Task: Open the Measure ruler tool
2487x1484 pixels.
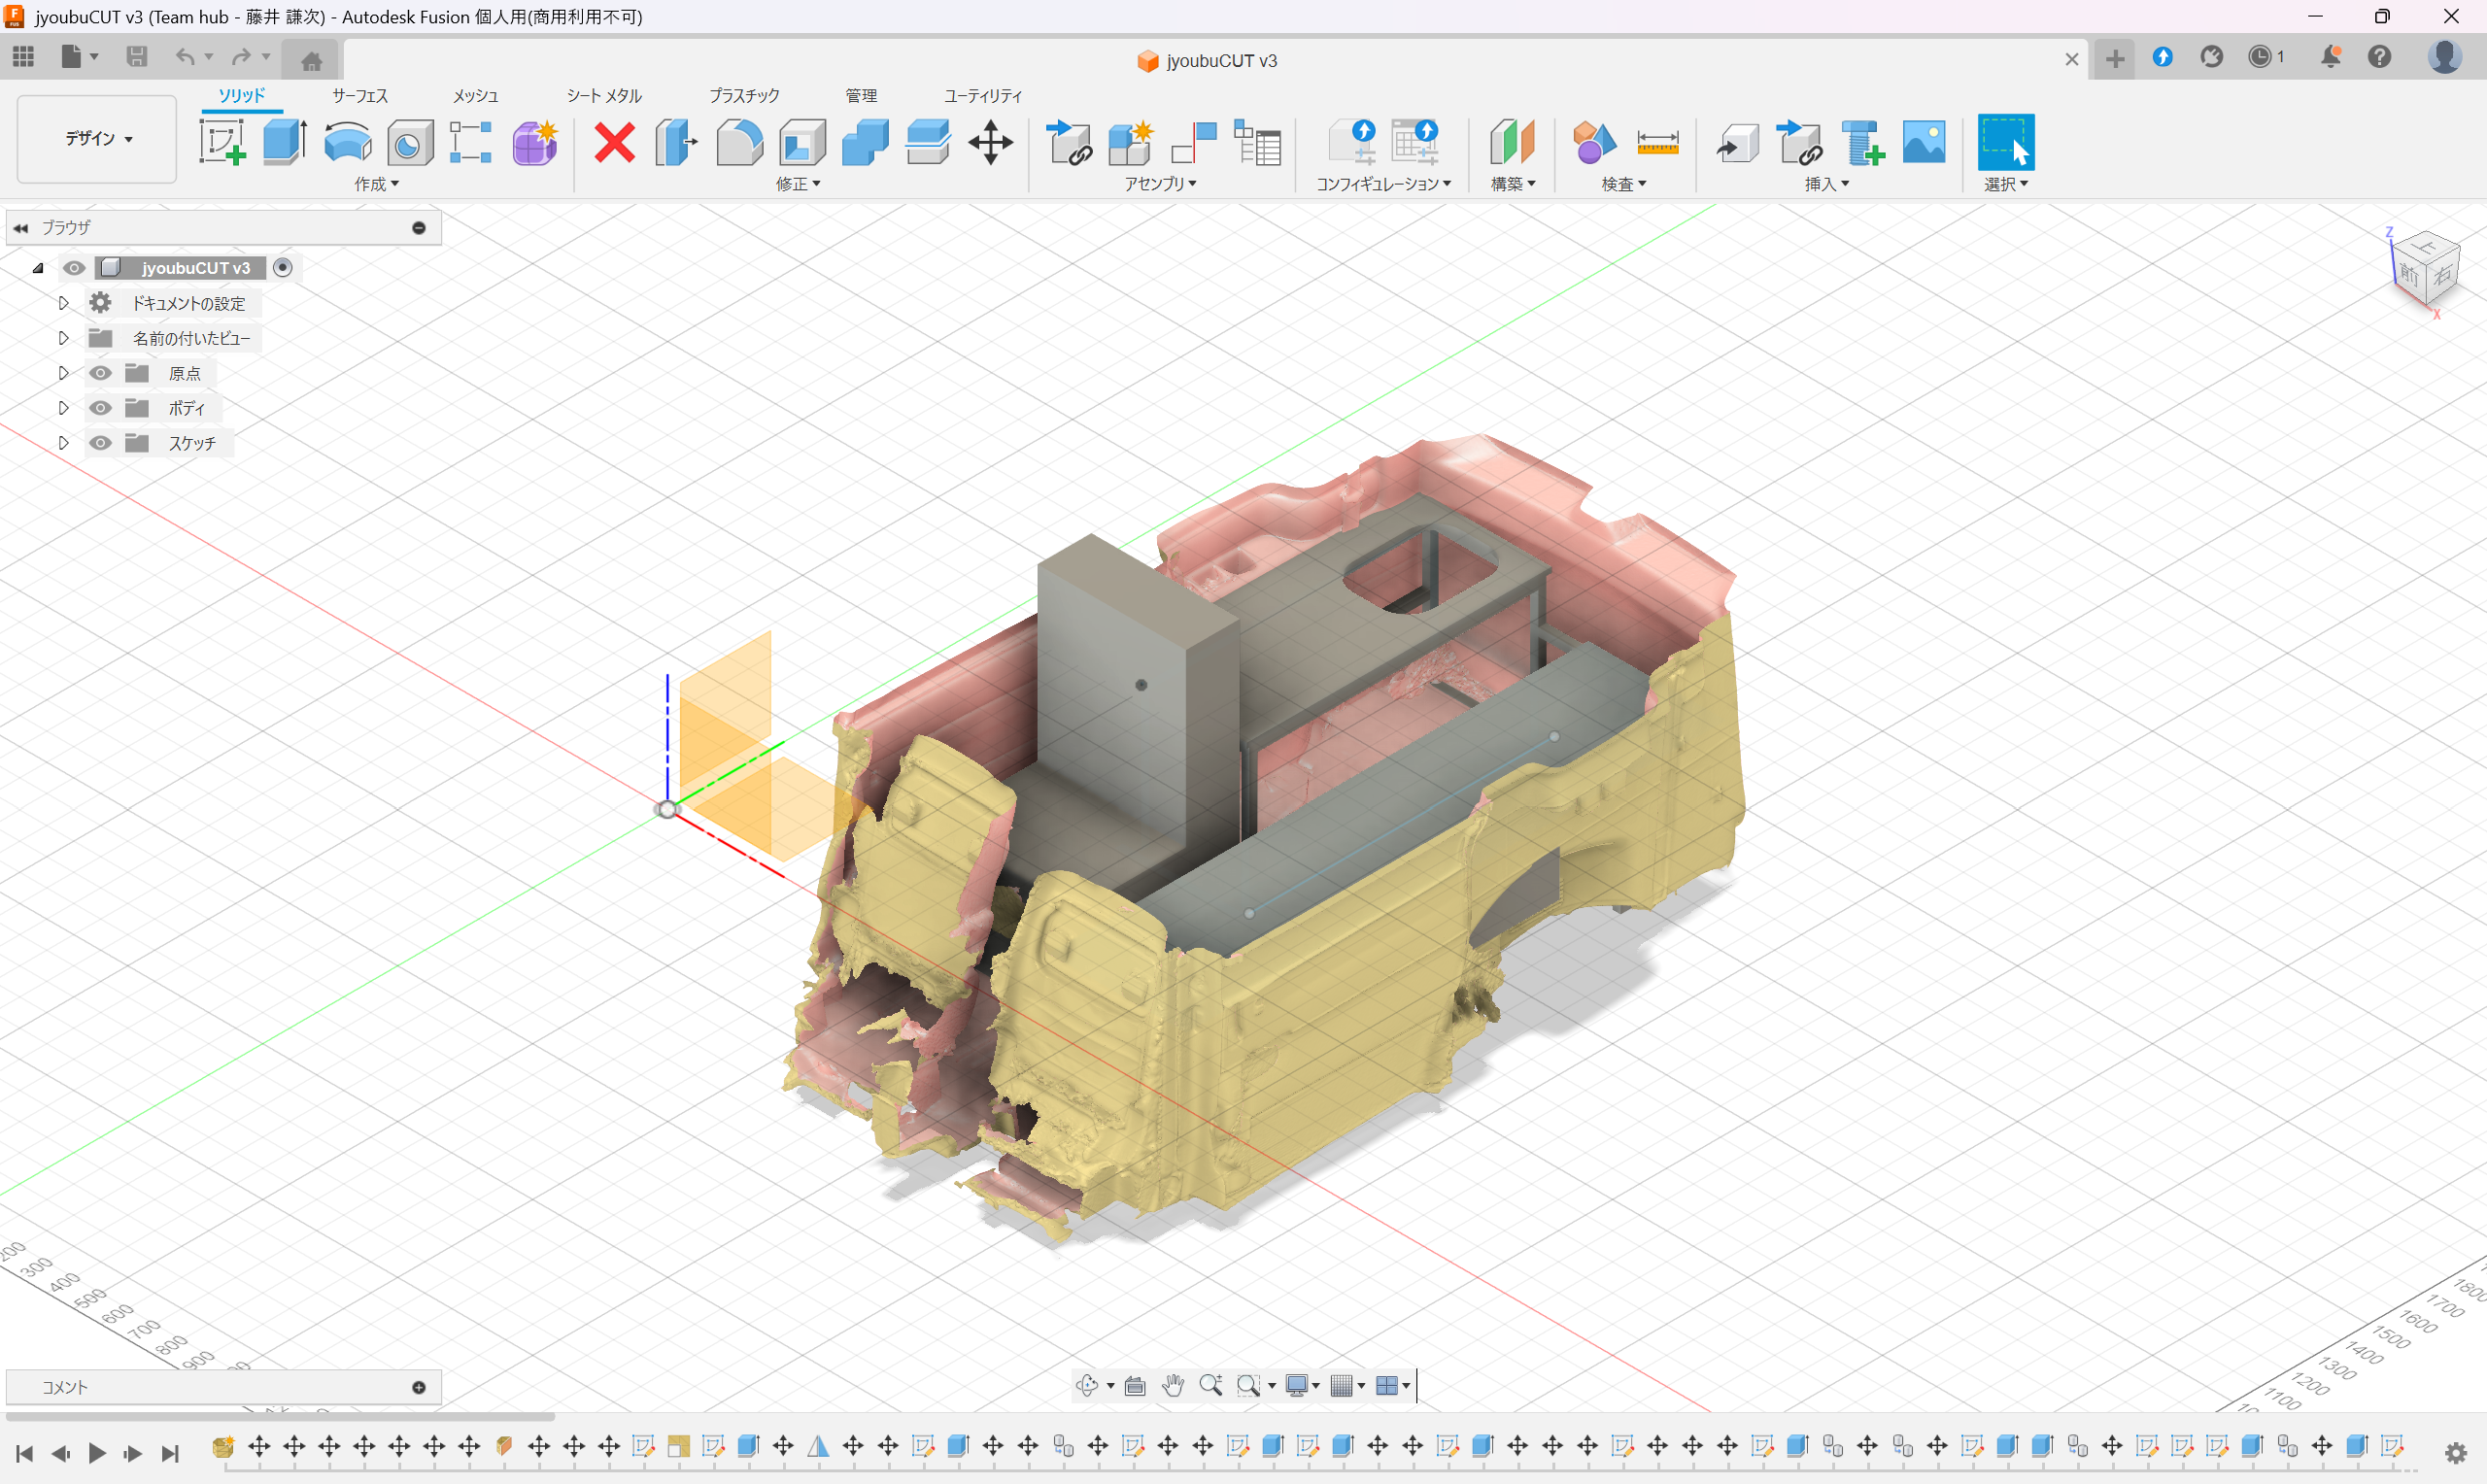Action: click(x=1657, y=142)
